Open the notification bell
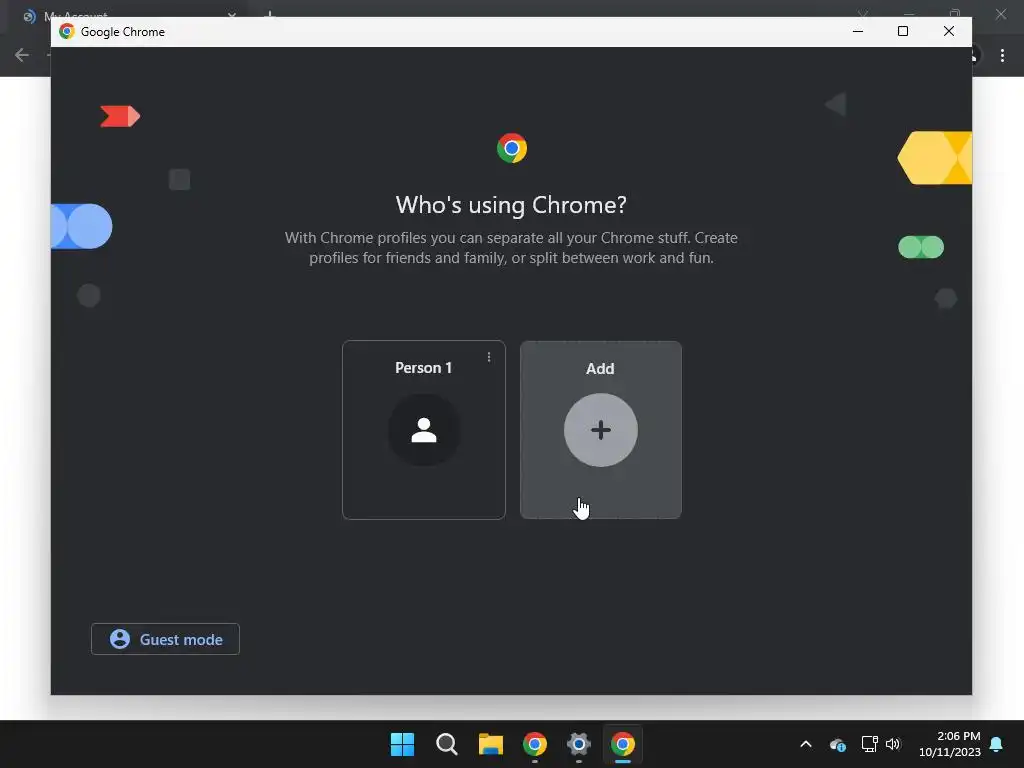1024x768 pixels. click(997, 744)
